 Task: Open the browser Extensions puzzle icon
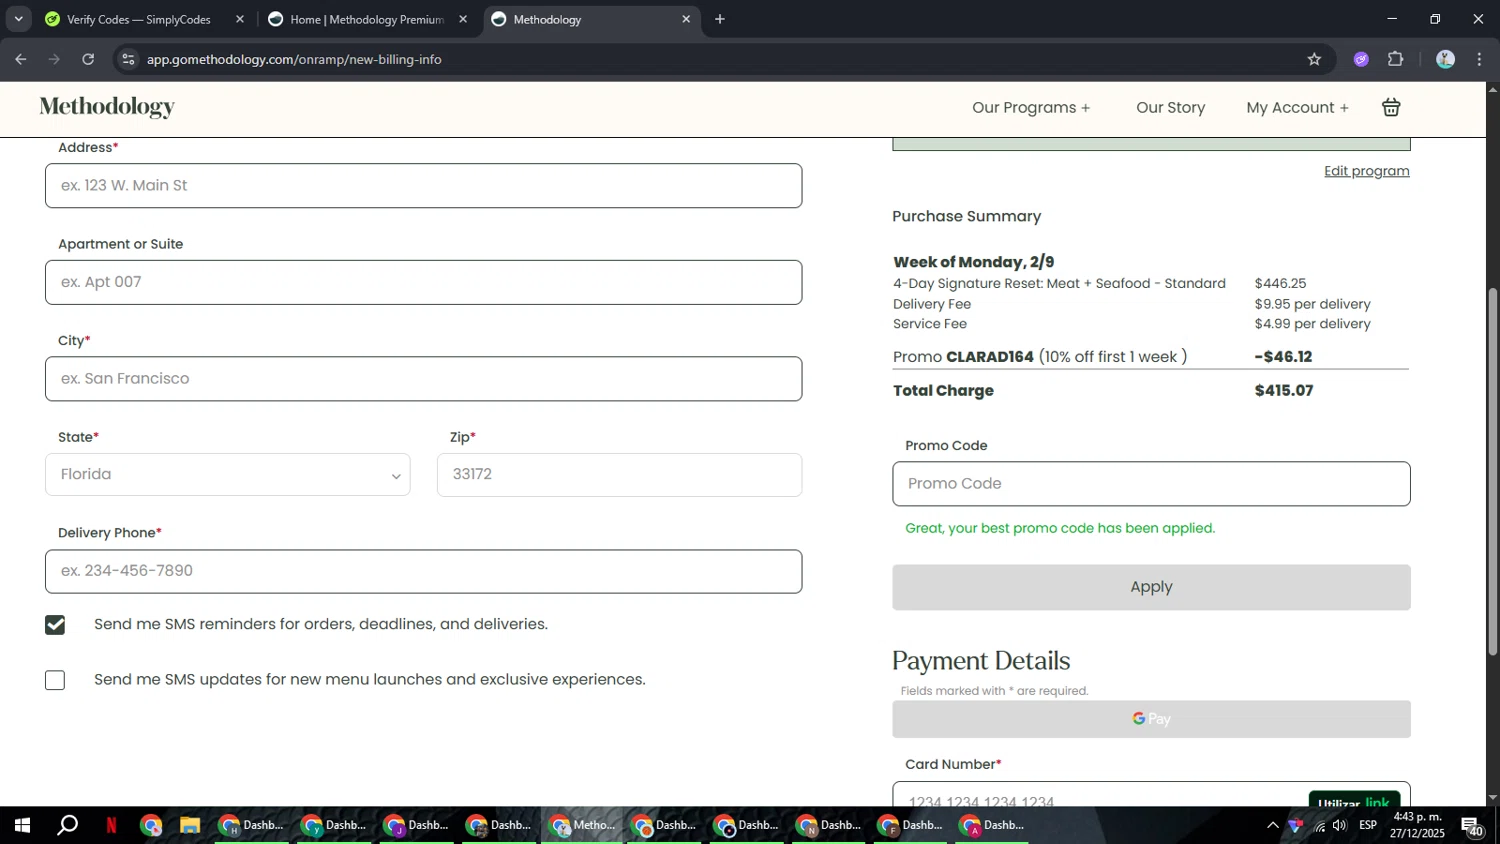pos(1396,59)
